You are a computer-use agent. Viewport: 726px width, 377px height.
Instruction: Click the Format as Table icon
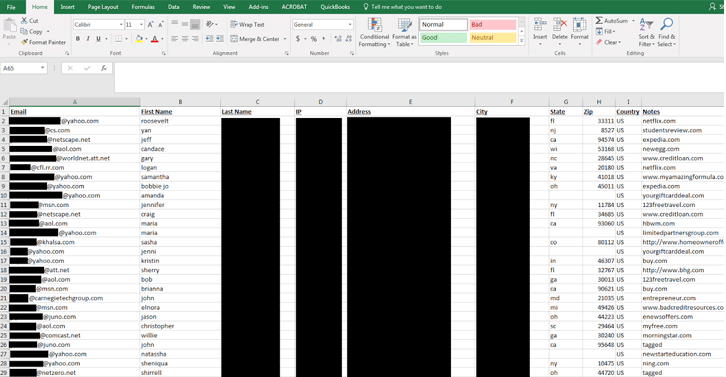click(404, 32)
